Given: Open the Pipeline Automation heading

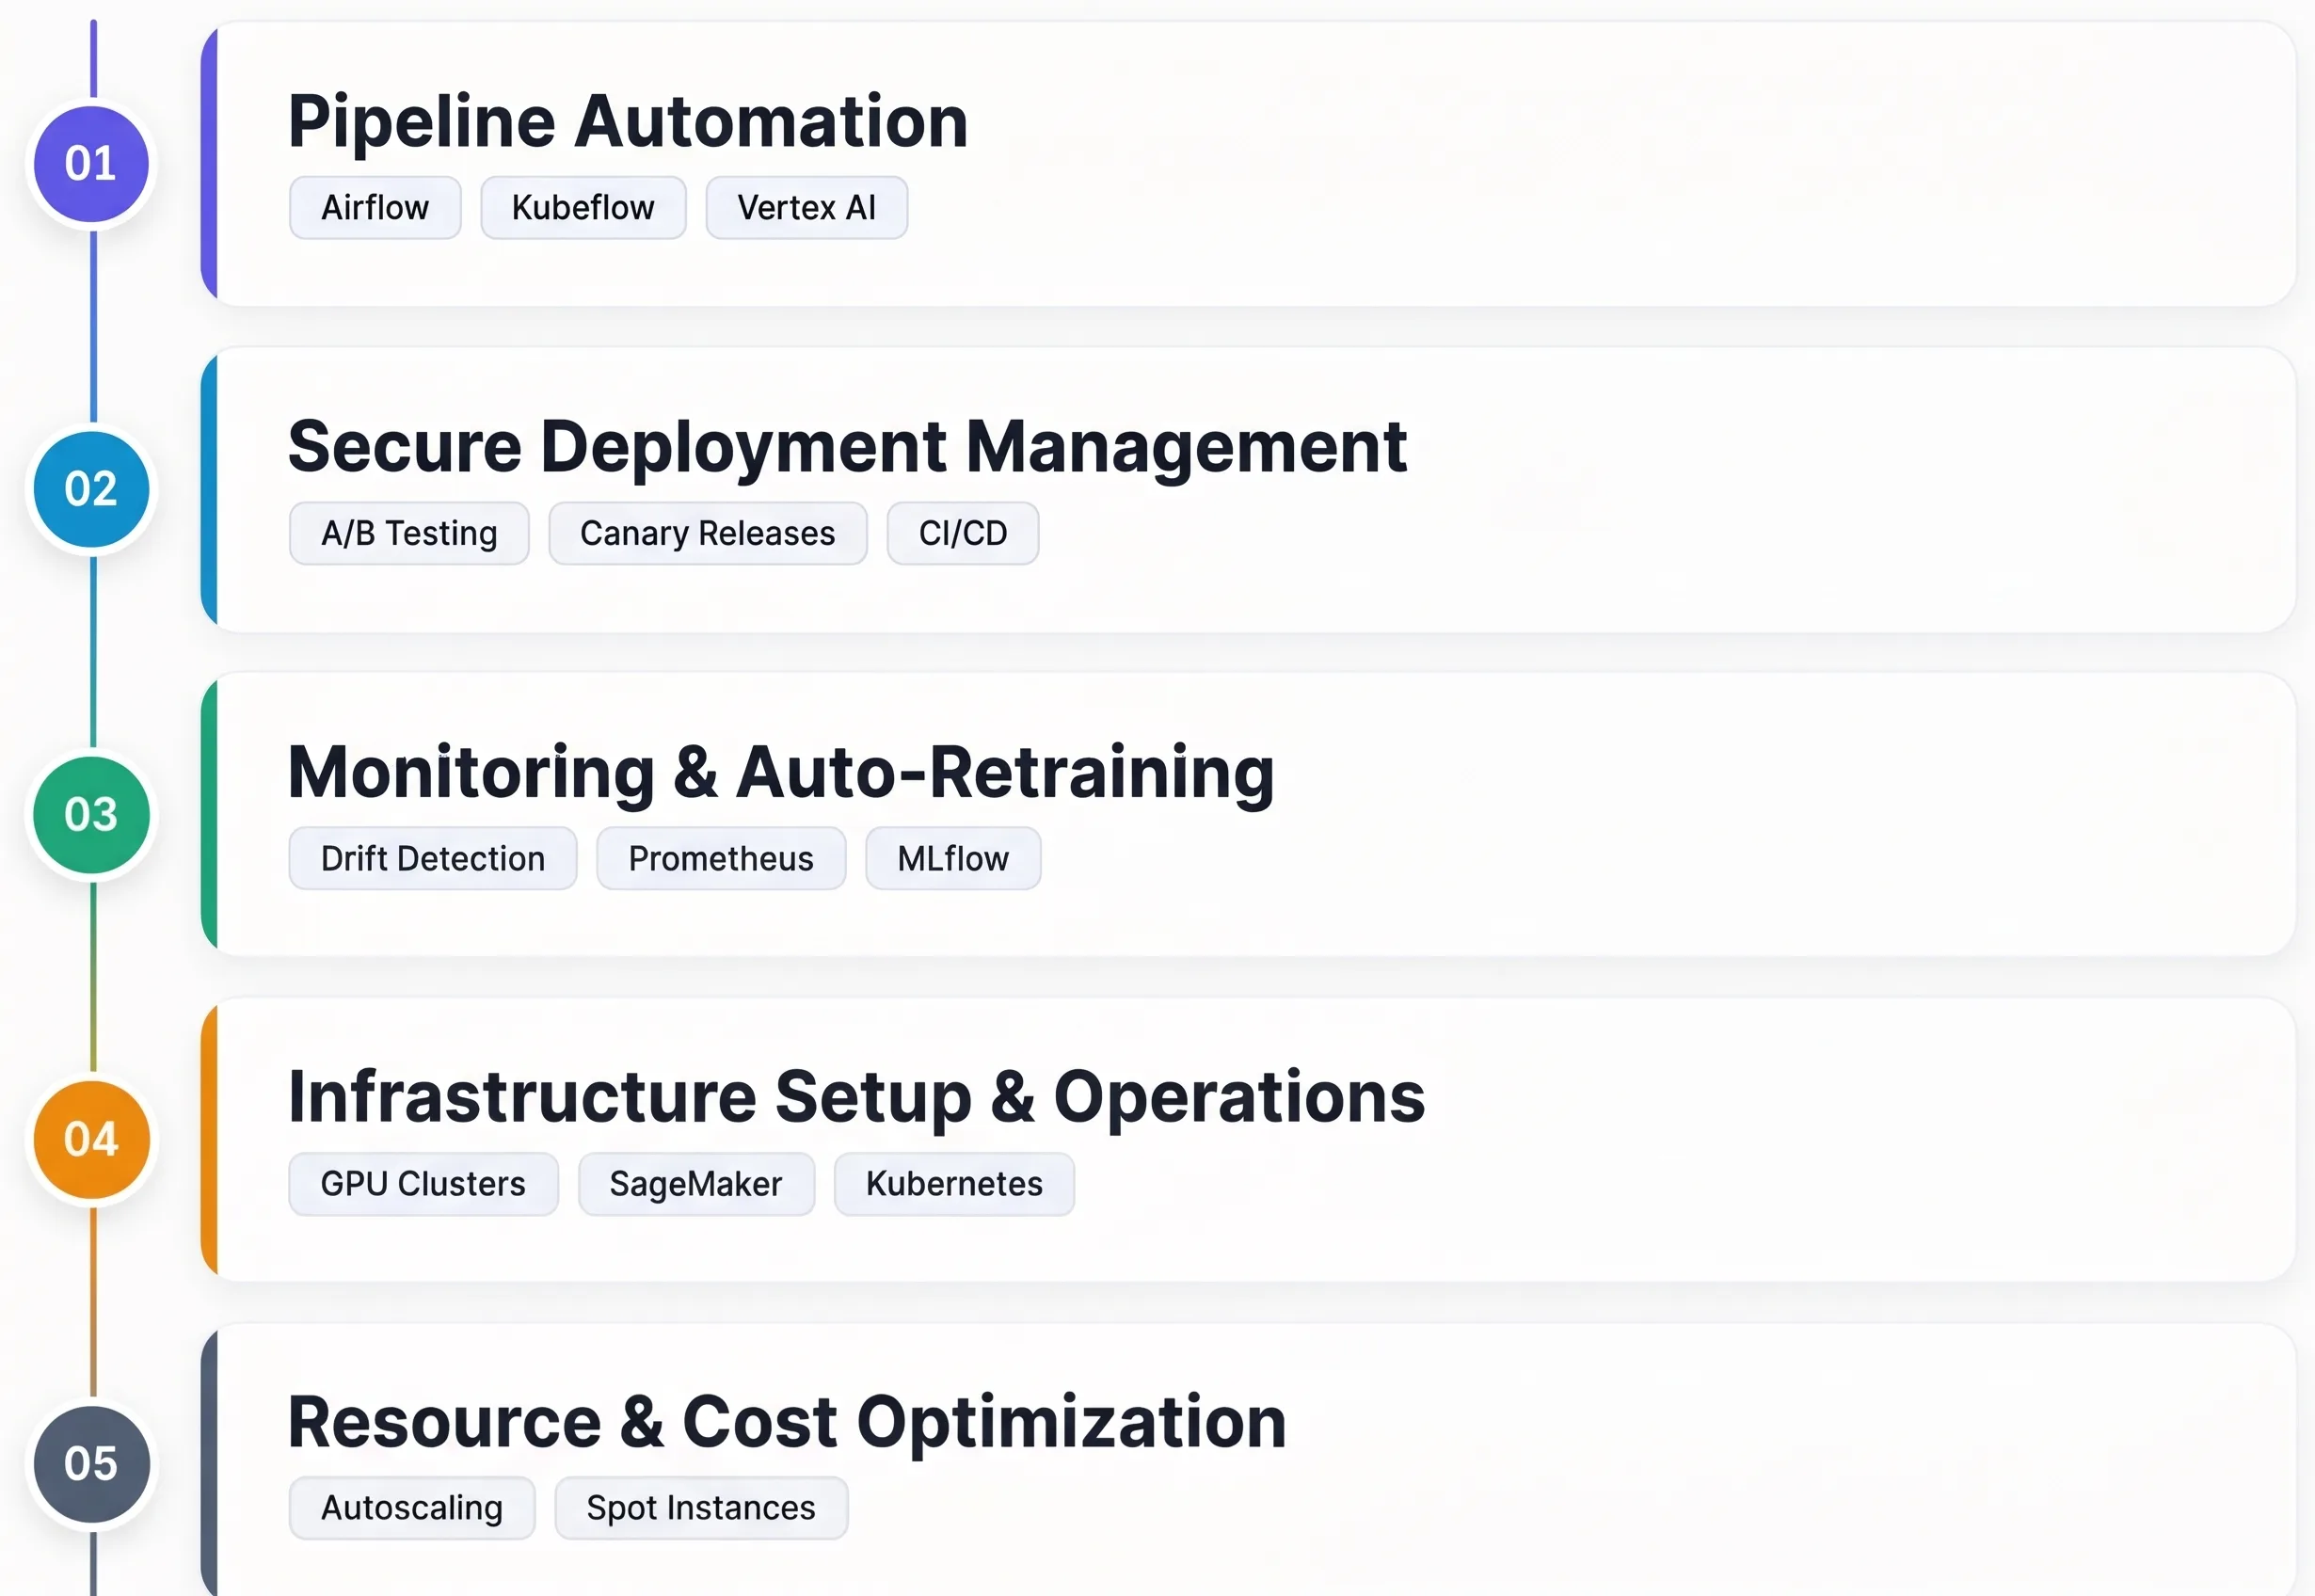Looking at the screenshot, I should point(628,122).
